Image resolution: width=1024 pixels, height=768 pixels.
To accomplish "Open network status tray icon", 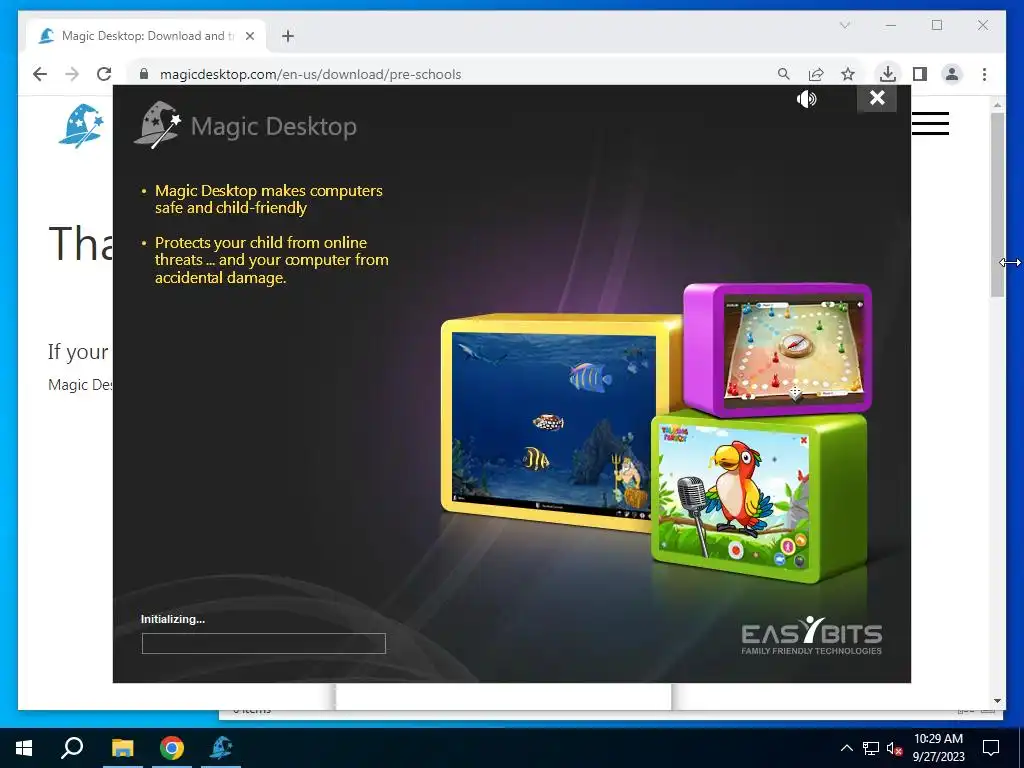I will (x=871, y=748).
